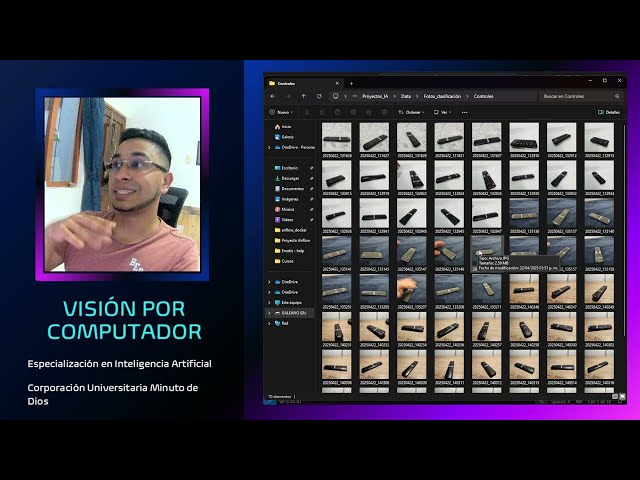The height and width of the screenshot is (480, 640).
Task: Open Vídeos quick access folder
Action: [284, 220]
